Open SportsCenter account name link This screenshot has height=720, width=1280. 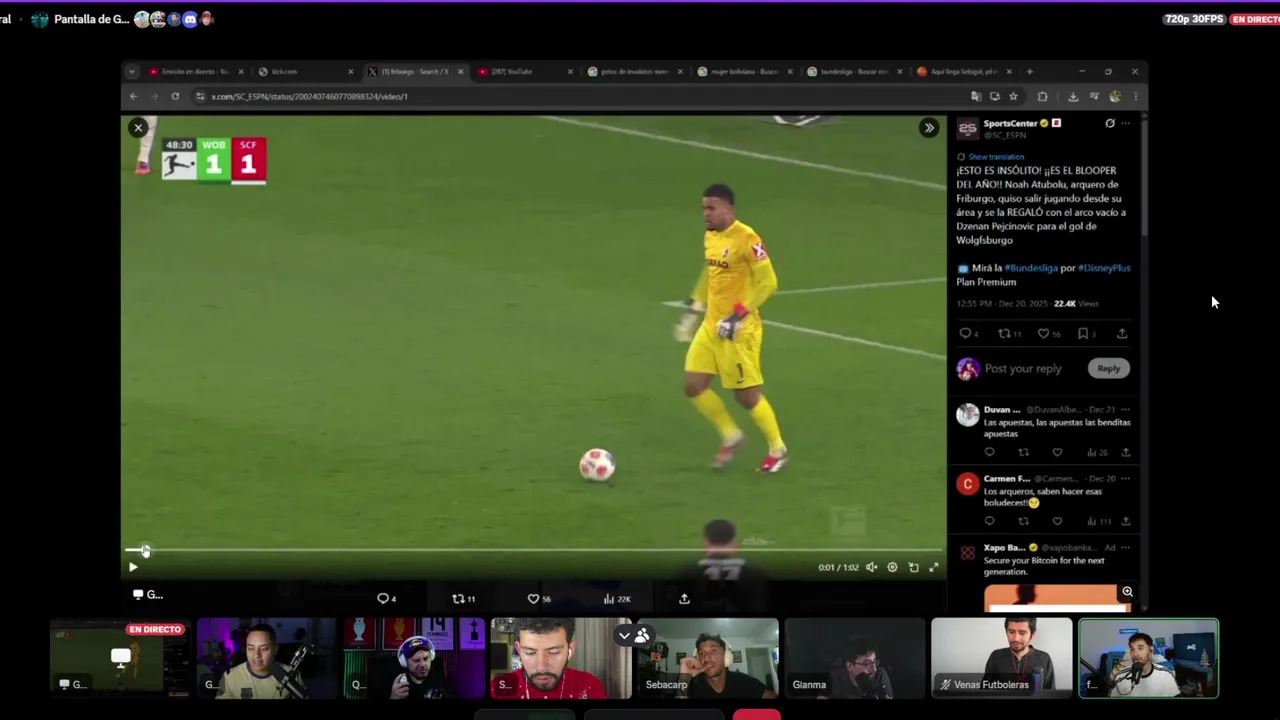(x=1010, y=123)
